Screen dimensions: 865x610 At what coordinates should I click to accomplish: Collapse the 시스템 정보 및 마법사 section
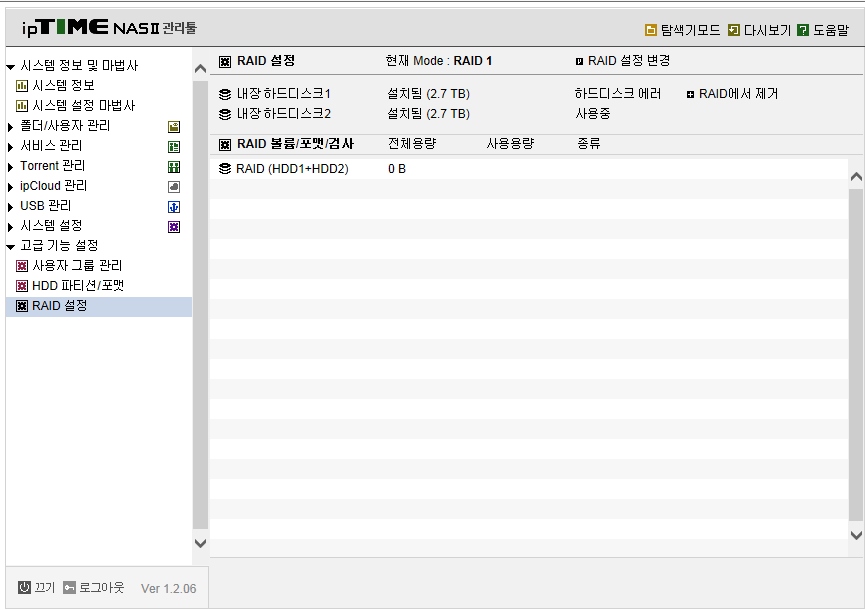point(10,67)
